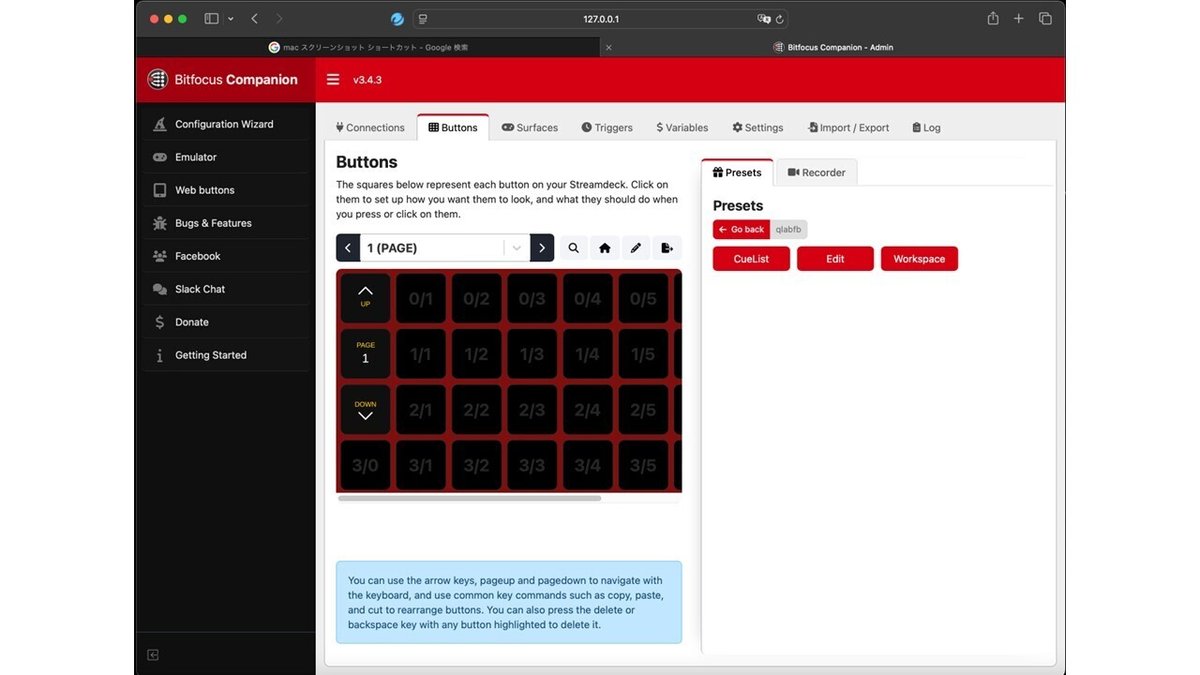Screen dimensions: 1200x675
Task: Switch to the Surfaces tab
Action: [x=530, y=128]
